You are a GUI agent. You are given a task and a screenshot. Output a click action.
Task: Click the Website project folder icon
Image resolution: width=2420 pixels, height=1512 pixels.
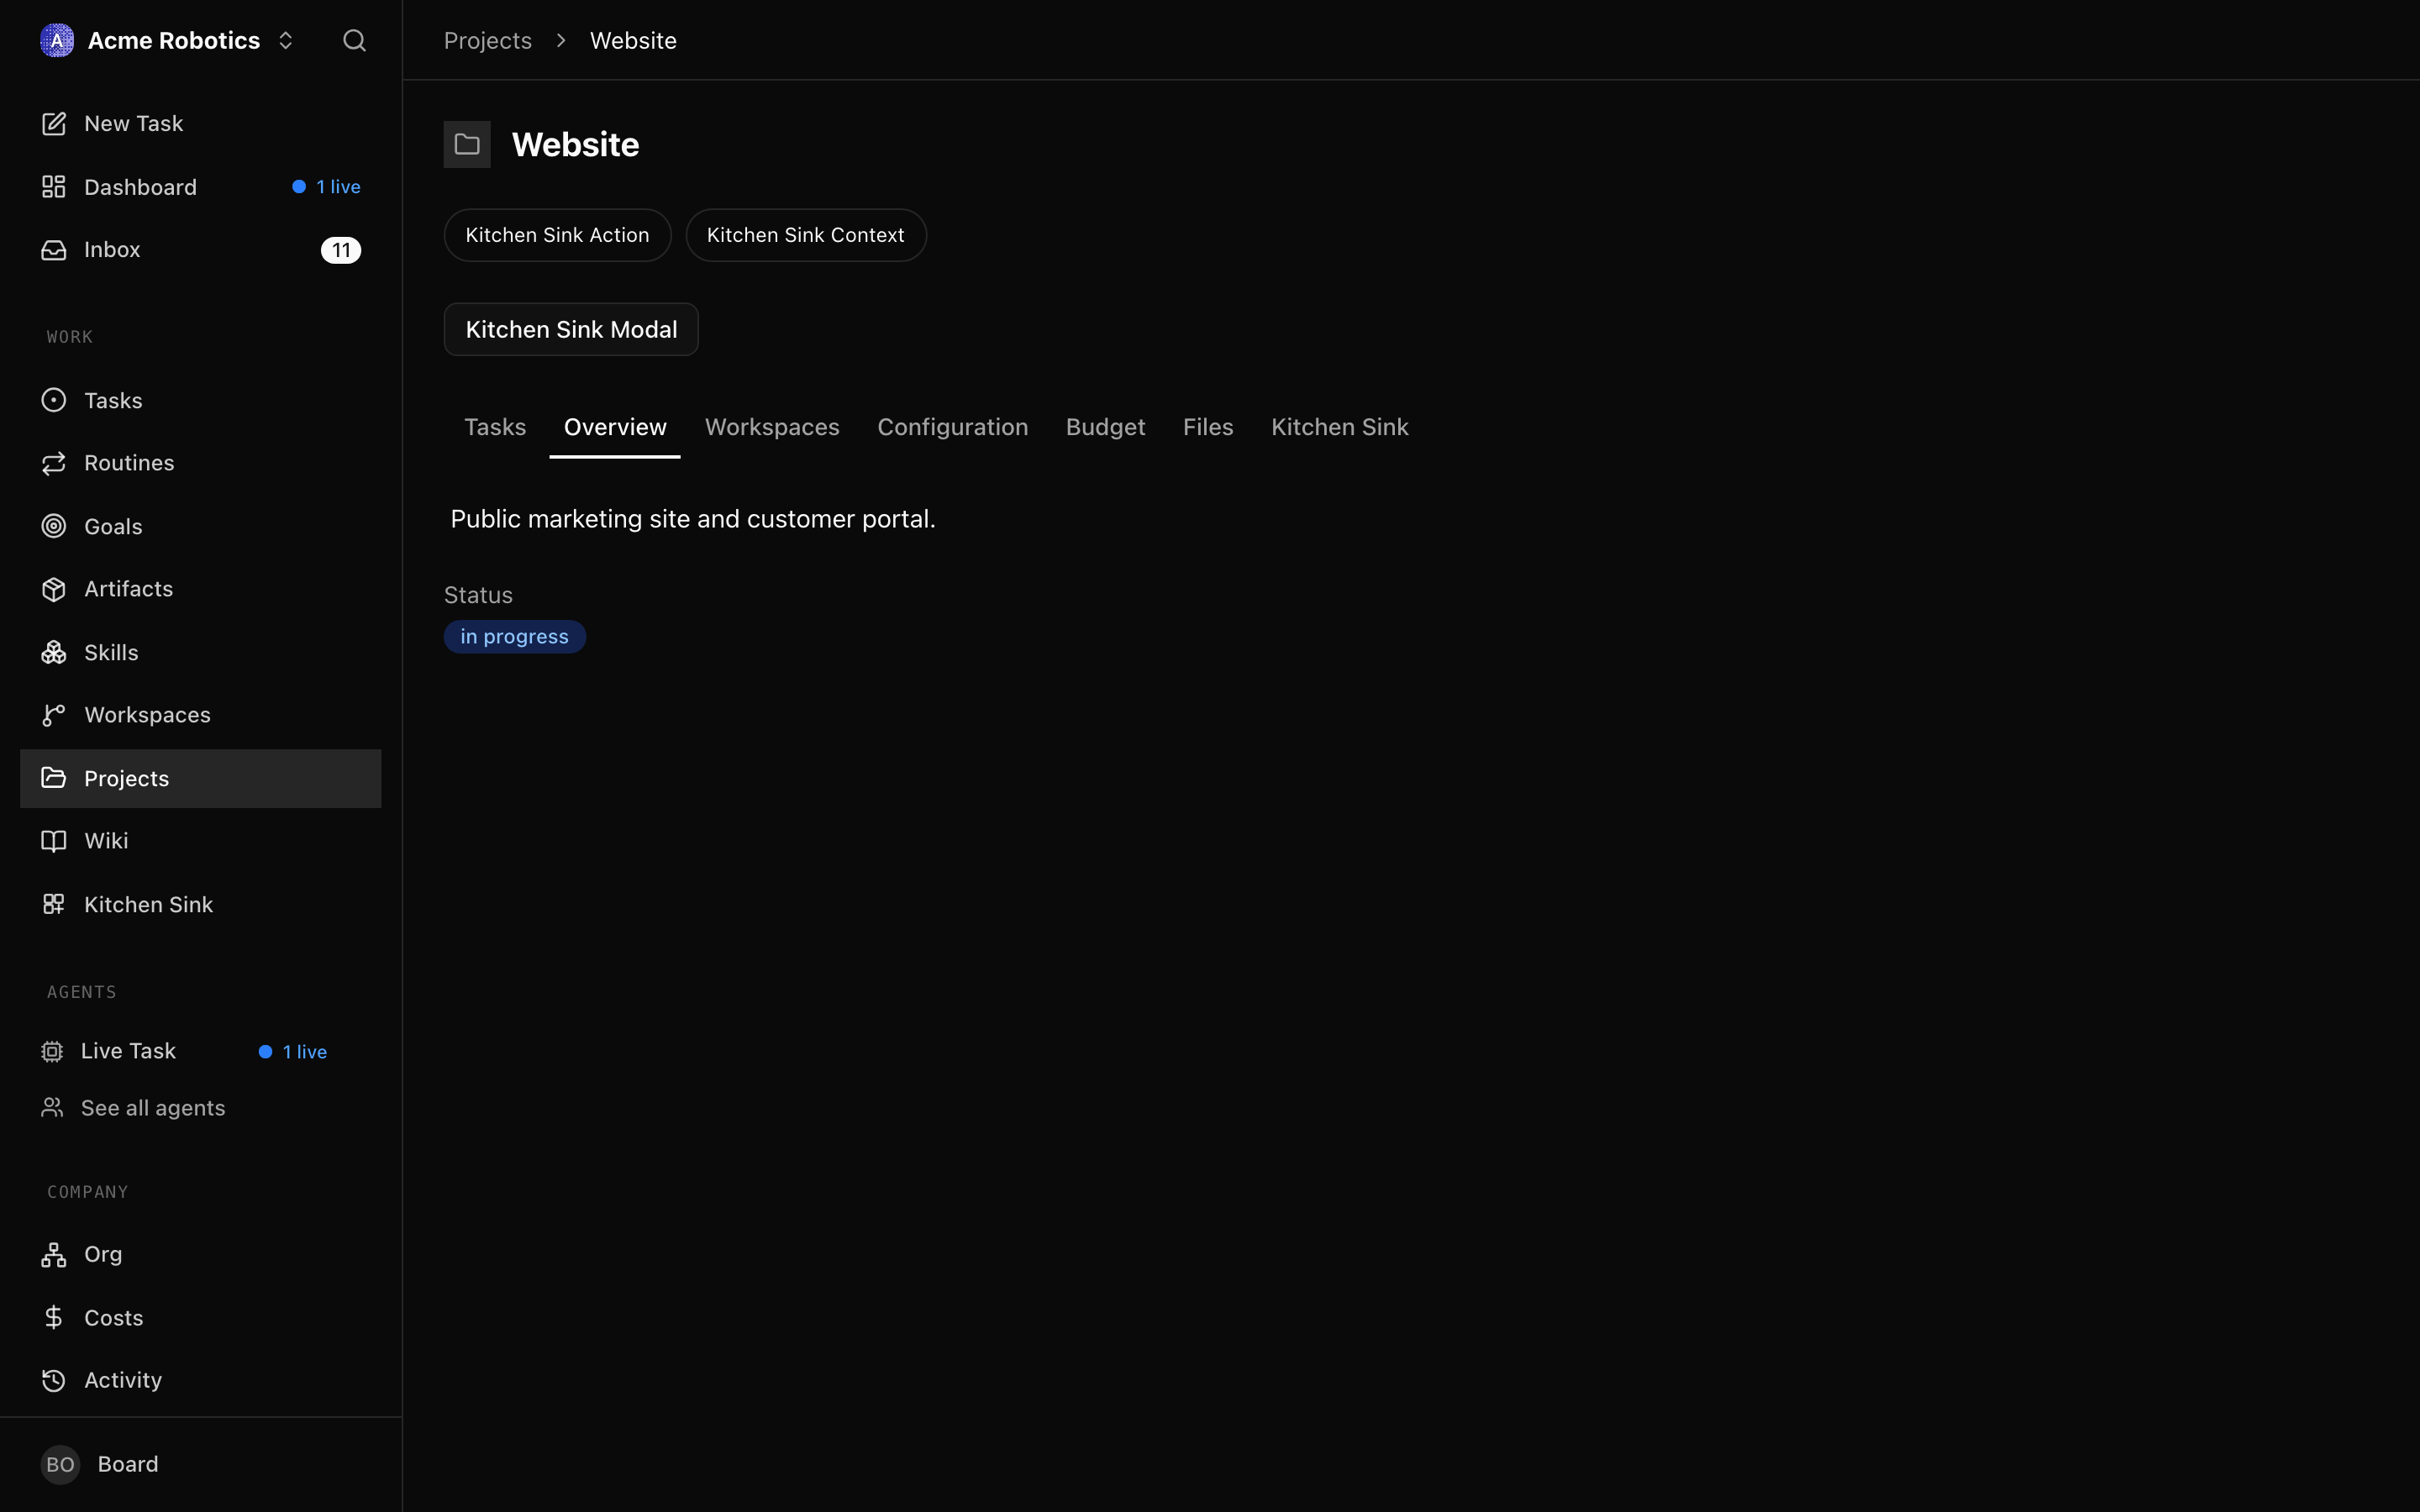467,144
